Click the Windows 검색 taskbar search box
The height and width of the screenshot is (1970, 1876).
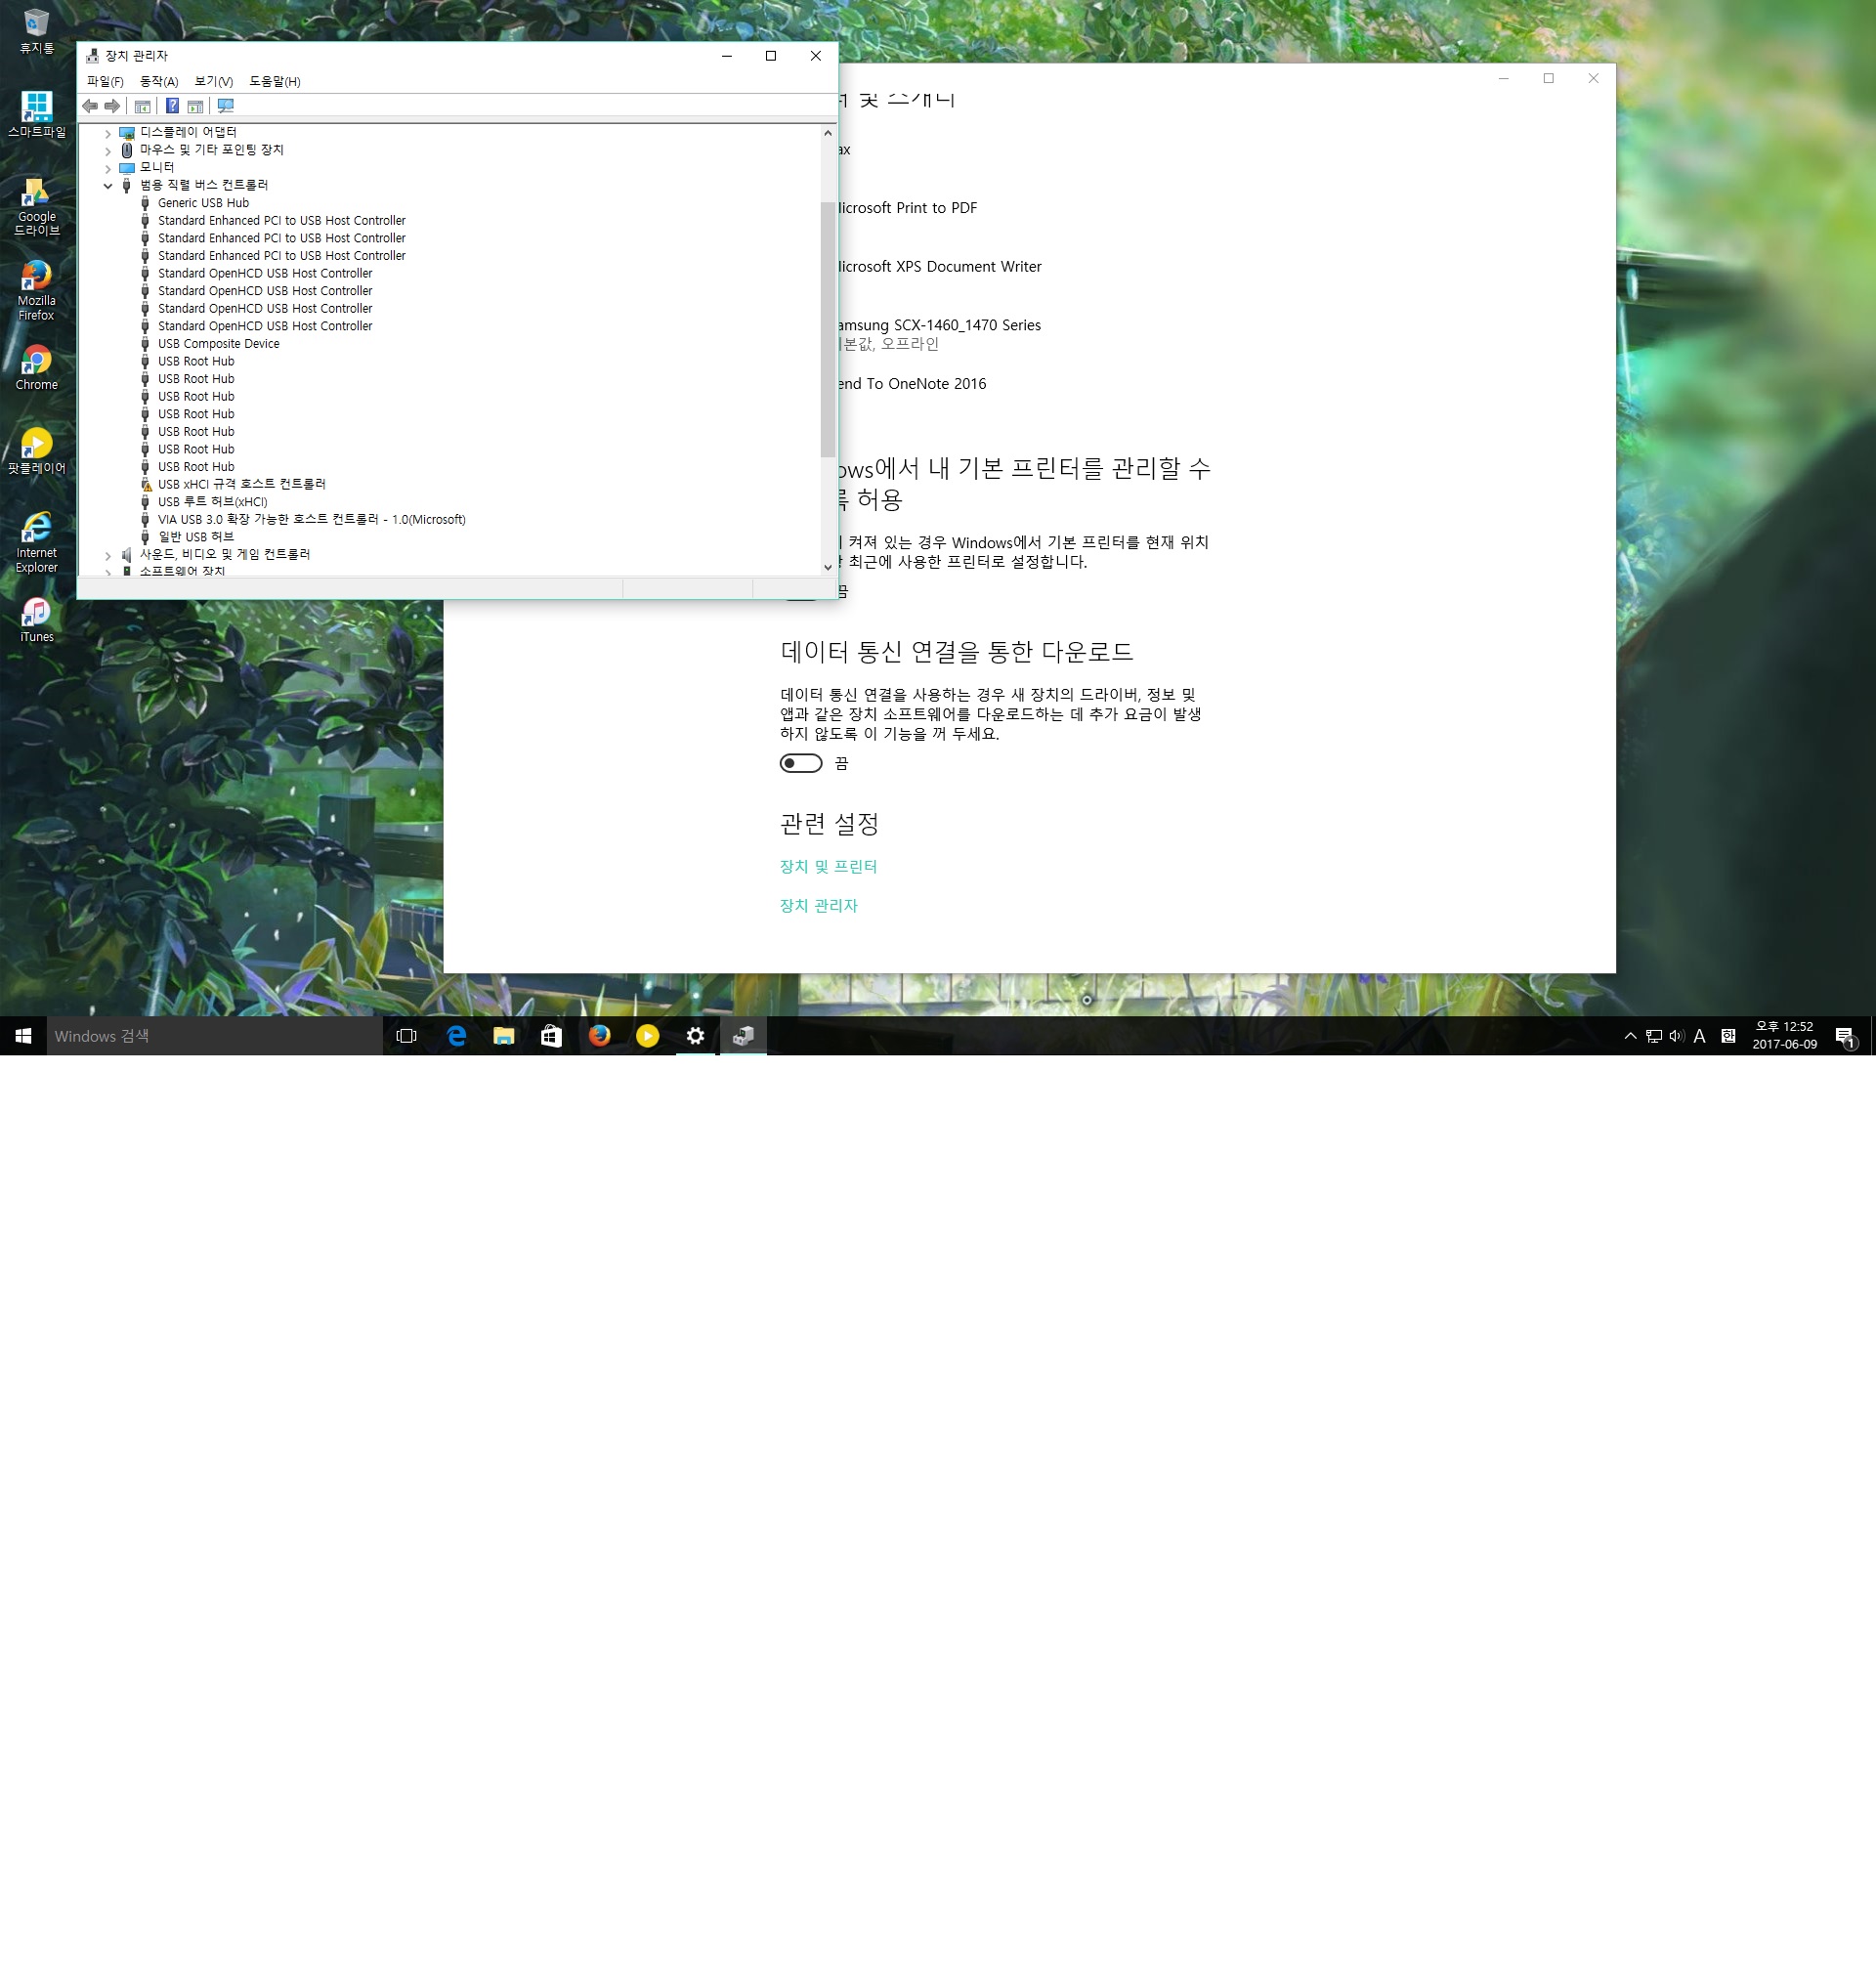click(x=215, y=1036)
